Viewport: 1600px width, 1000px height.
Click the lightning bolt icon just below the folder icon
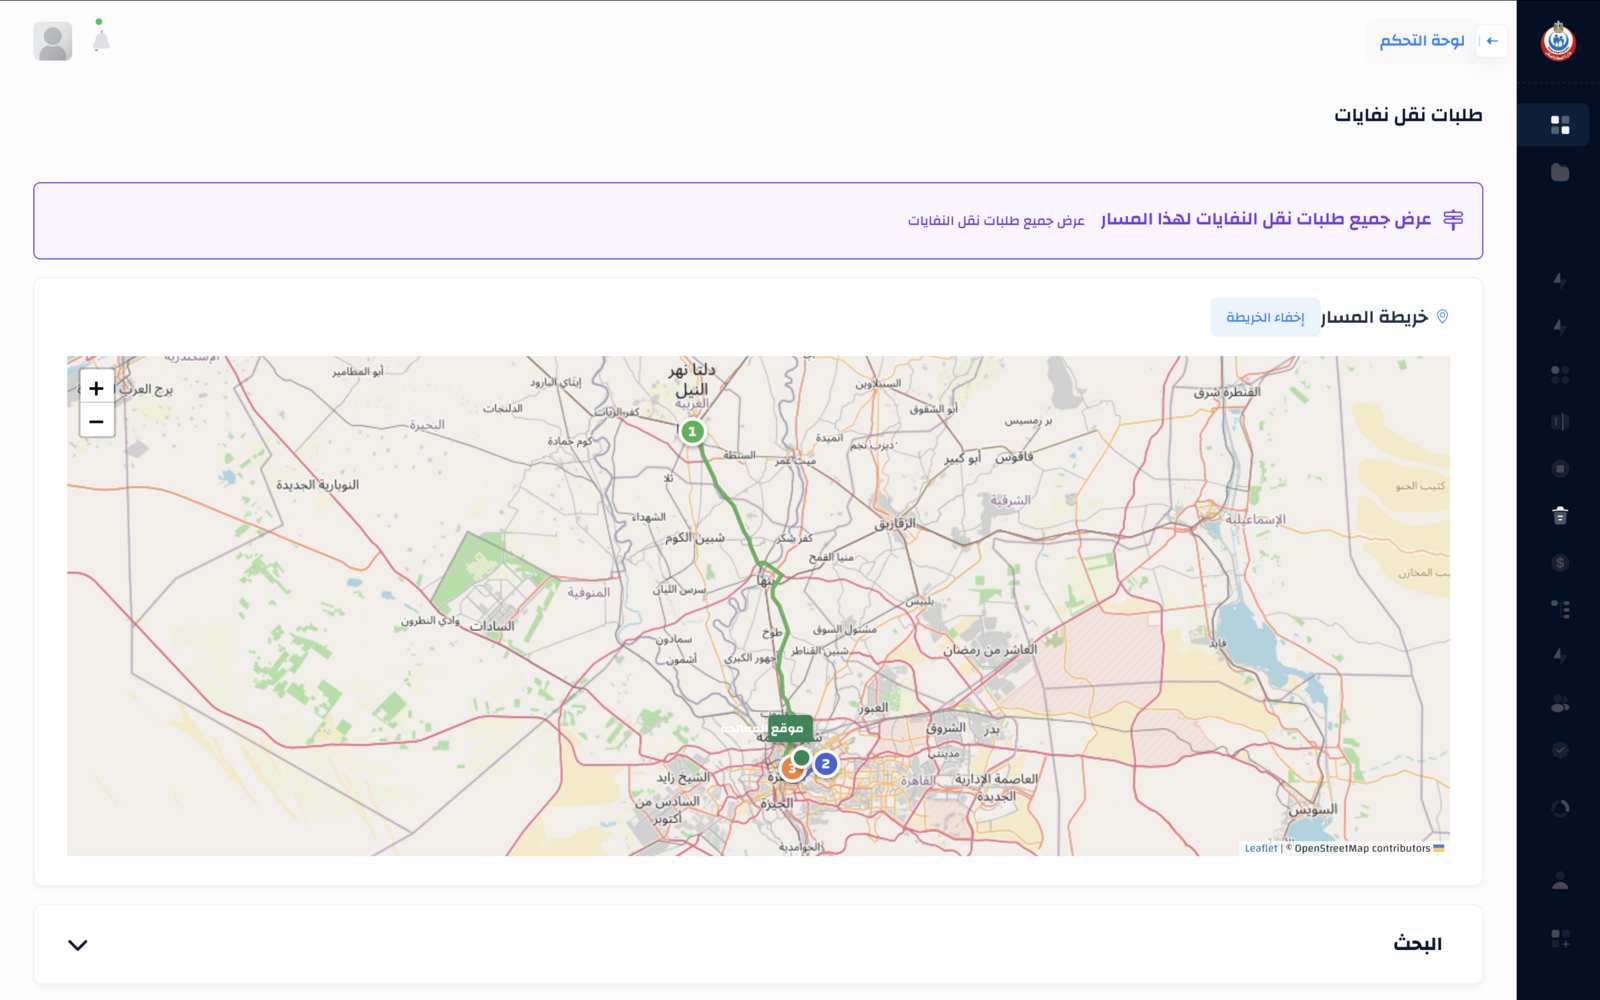point(1560,280)
